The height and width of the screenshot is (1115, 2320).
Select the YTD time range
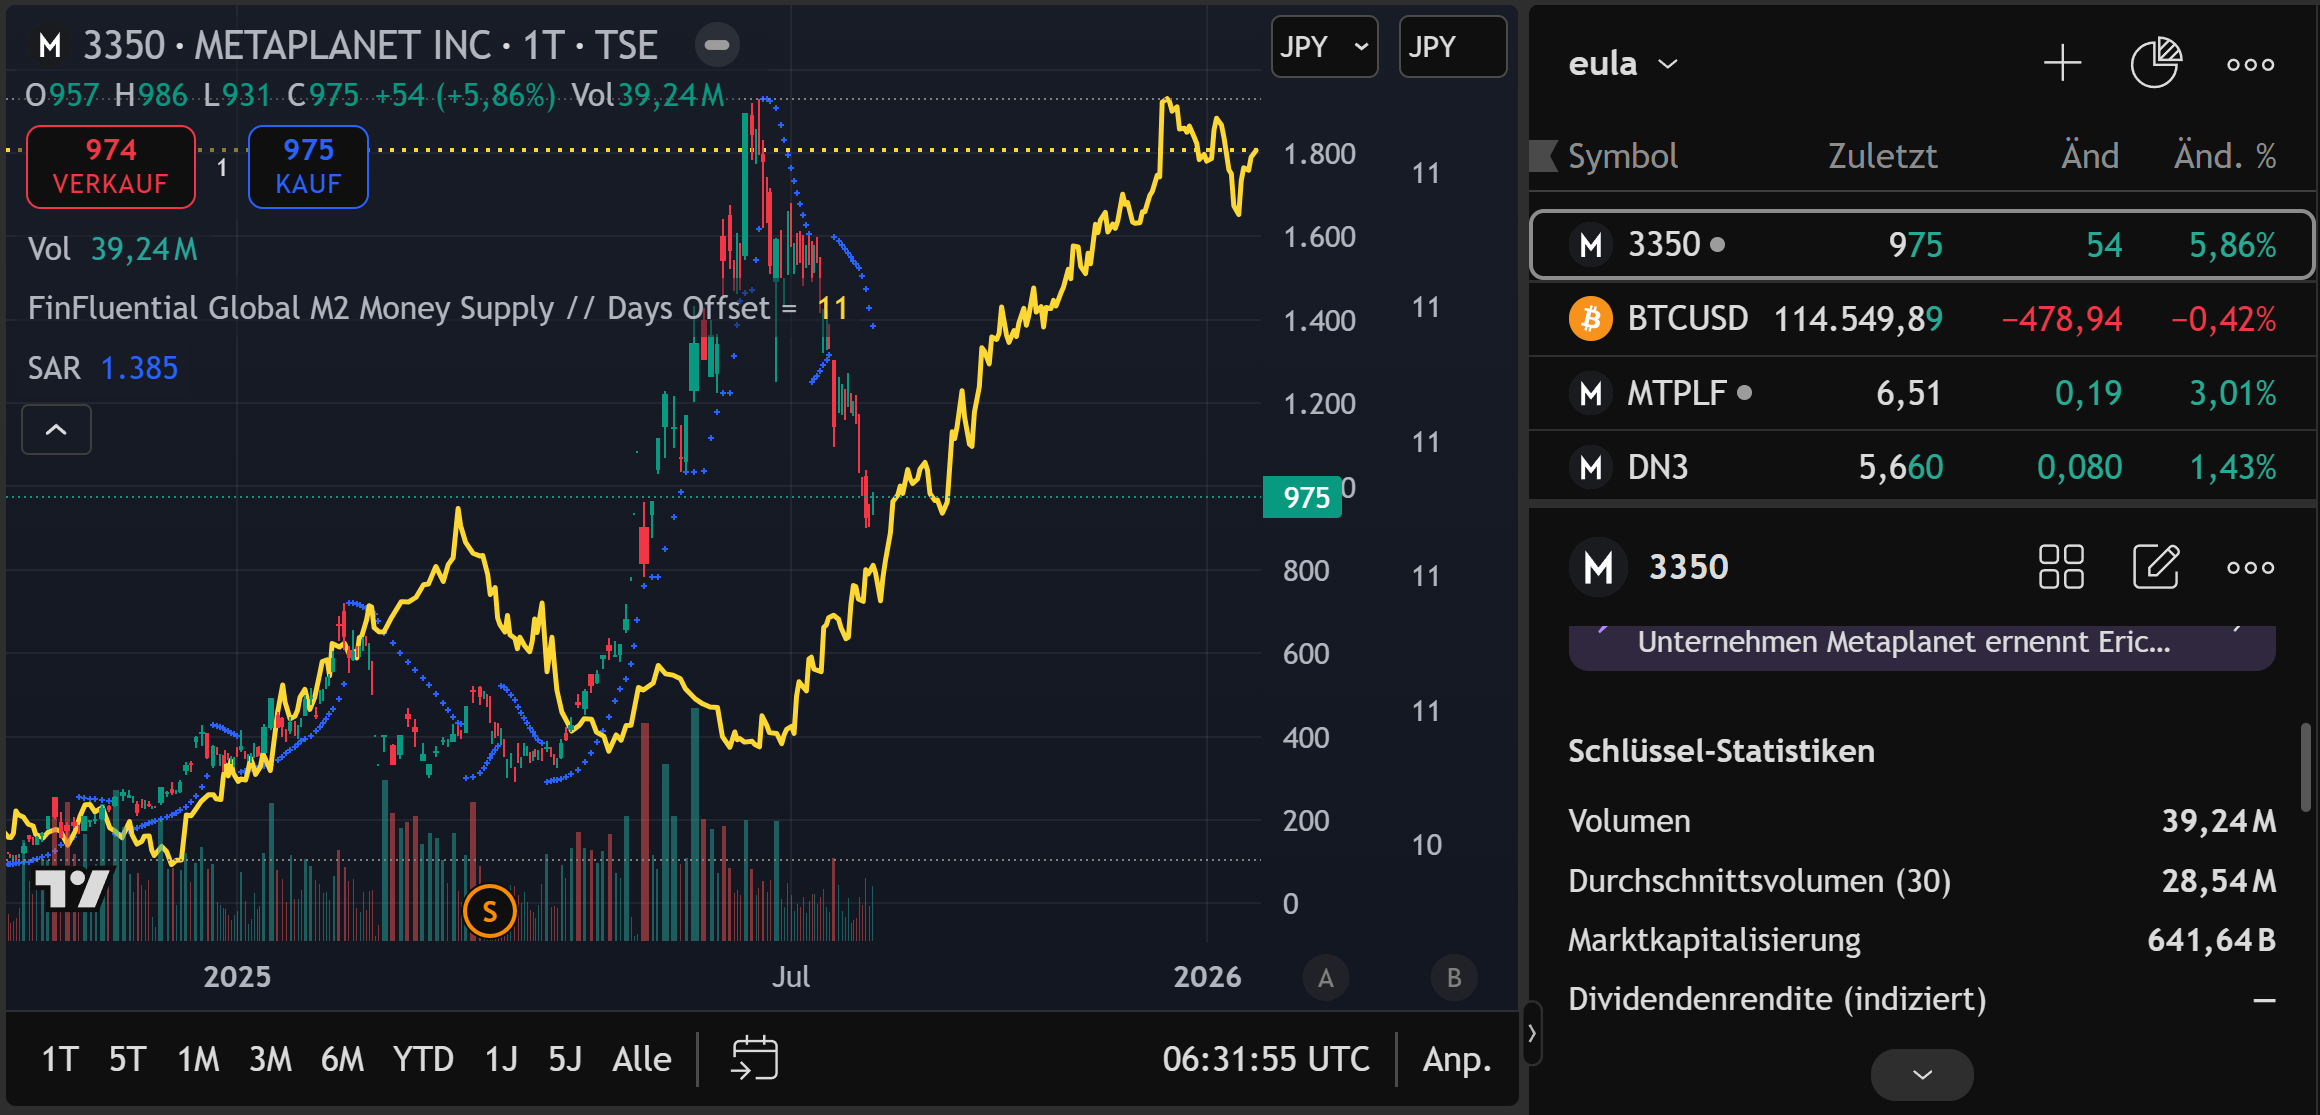click(x=423, y=1059)
